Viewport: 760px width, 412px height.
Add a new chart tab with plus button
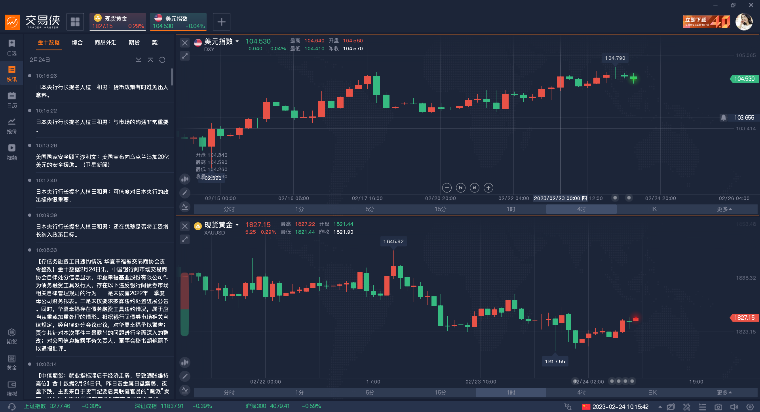(222, 22)
